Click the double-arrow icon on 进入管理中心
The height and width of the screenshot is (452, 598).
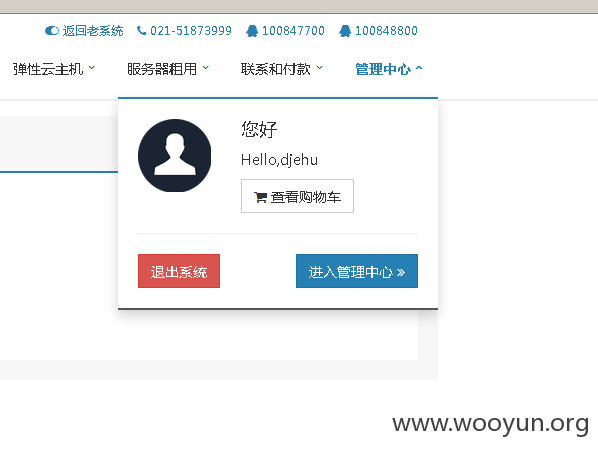400,272
